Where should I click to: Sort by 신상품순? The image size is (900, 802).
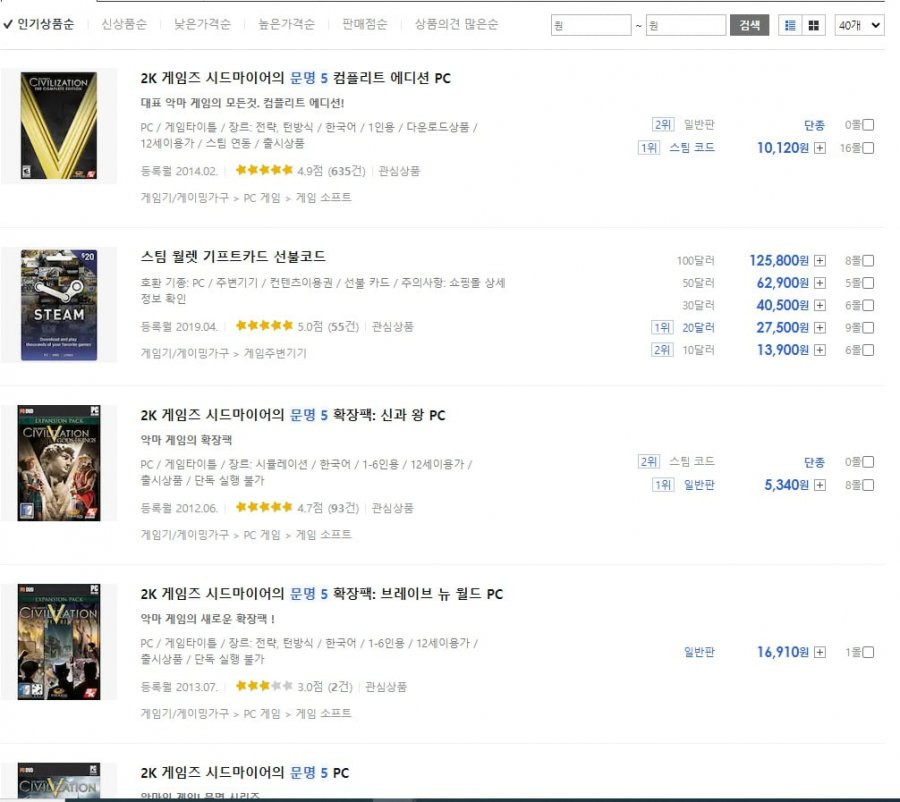pos(124,24)
